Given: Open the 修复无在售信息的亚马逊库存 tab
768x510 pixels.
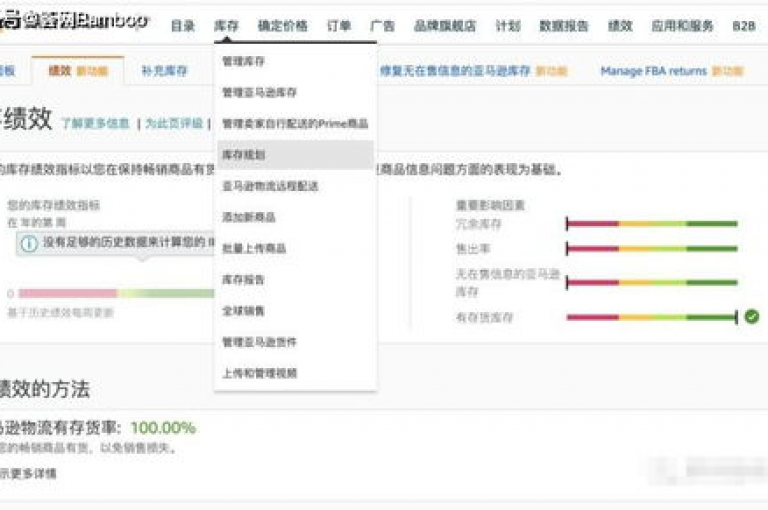Looking at the screenshot, I should (474, 71).
